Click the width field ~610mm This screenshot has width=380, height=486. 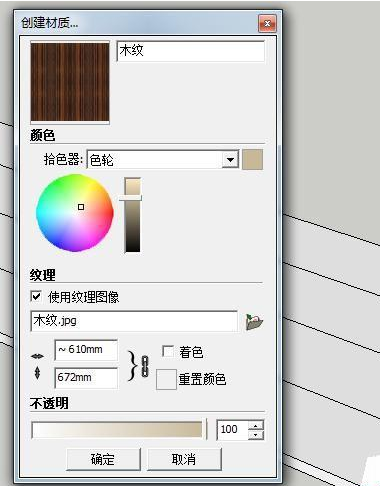(86, 350)
